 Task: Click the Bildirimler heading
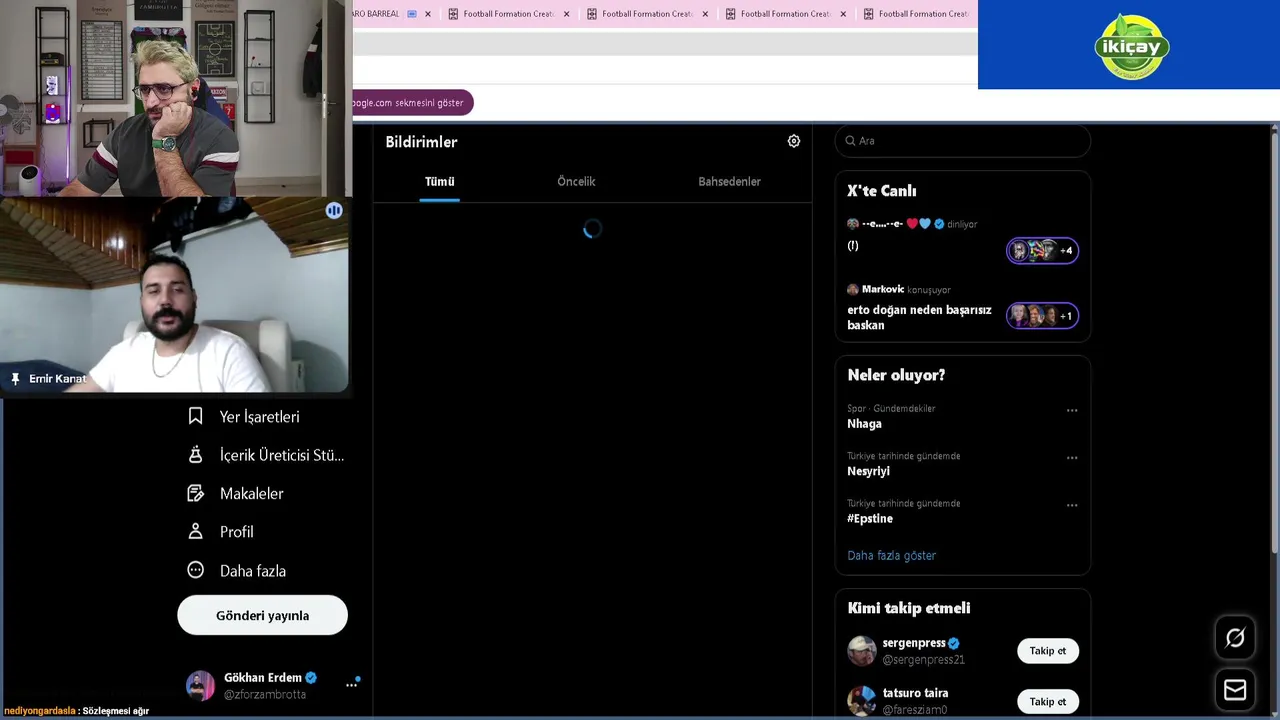(x=421, y=142)
